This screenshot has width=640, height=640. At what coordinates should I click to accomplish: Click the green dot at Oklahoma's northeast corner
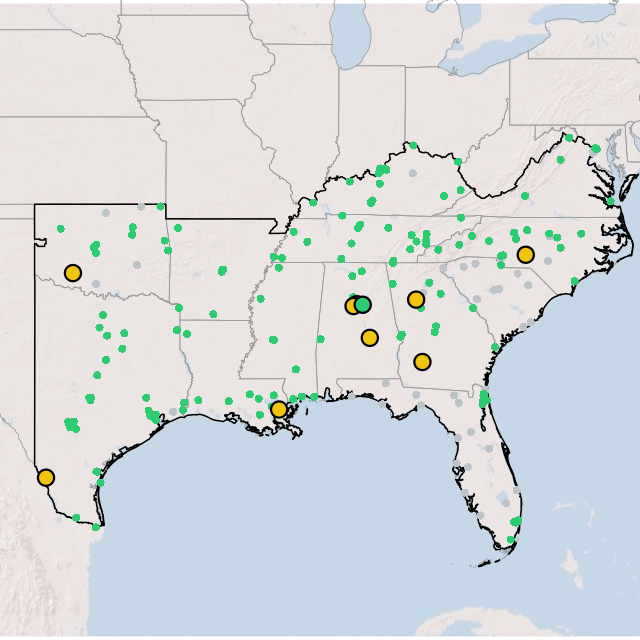[160, 206]
